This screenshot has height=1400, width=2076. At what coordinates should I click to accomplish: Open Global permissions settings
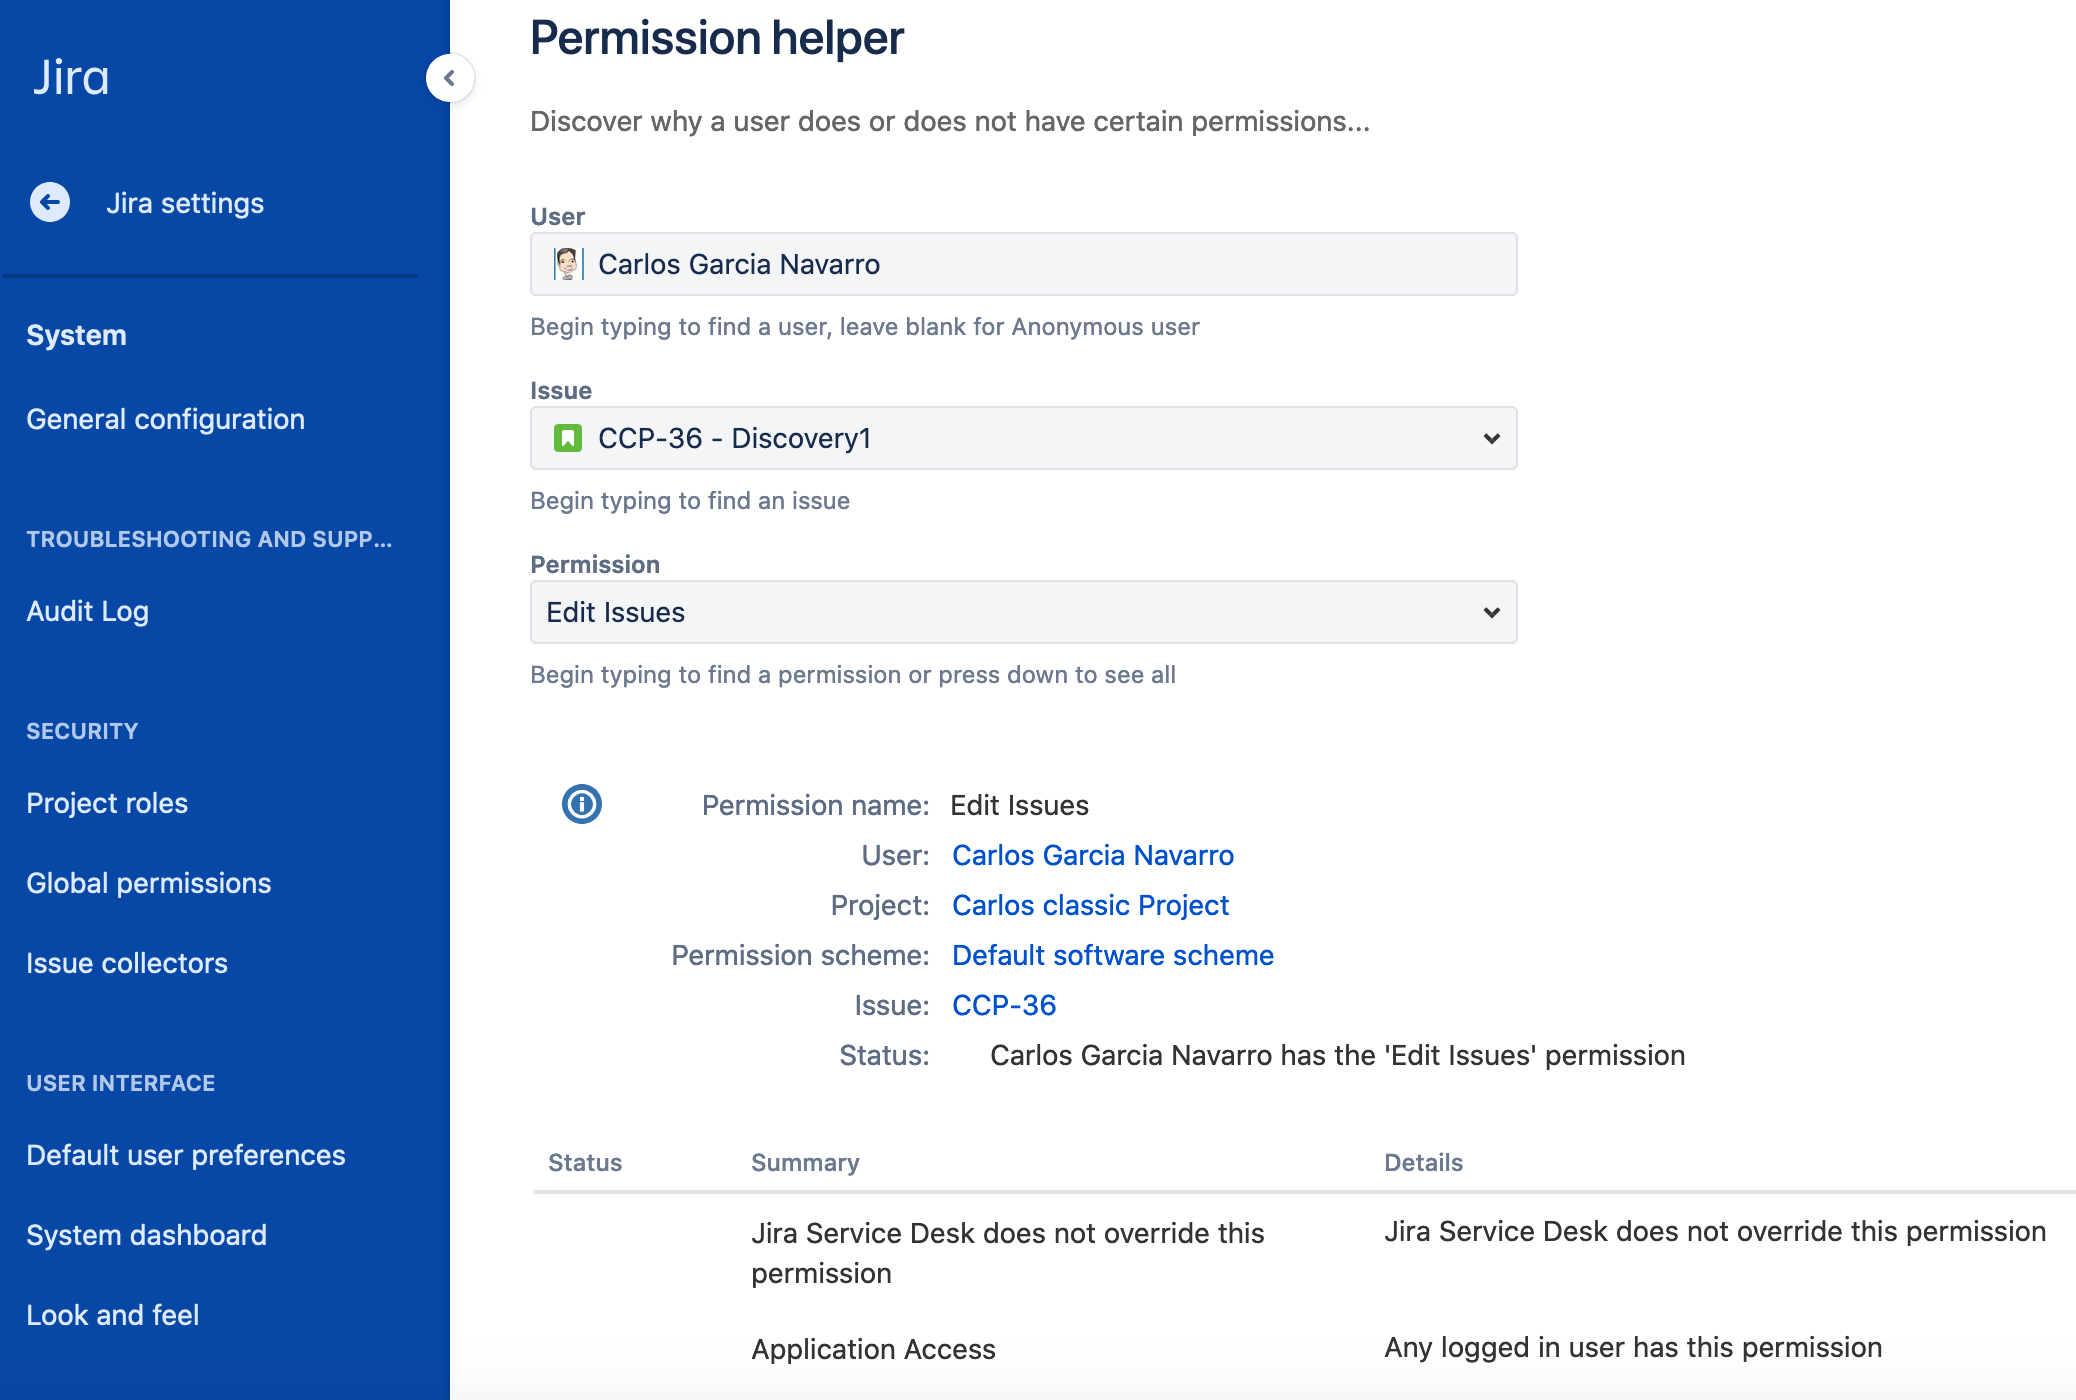149,882
